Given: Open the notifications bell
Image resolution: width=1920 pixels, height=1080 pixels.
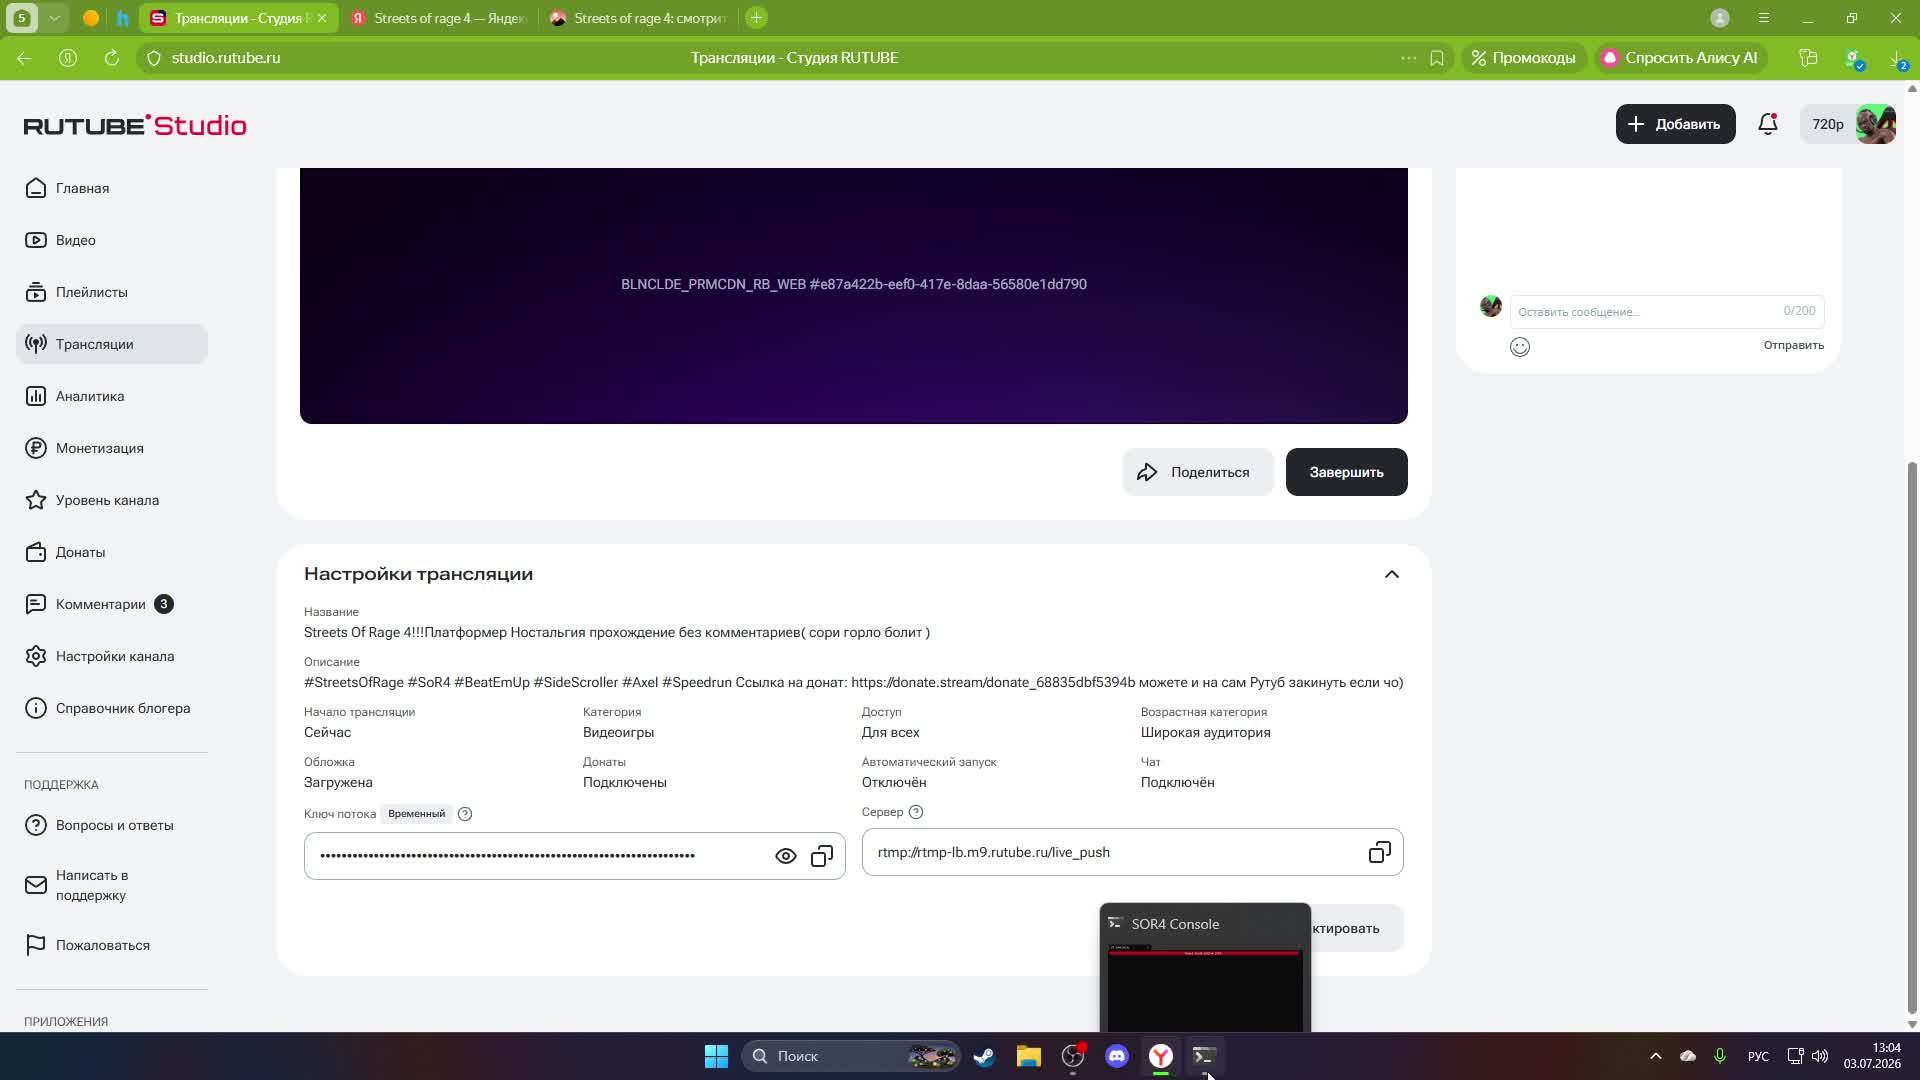Looking at the screenshot, I should (1768, 124).
